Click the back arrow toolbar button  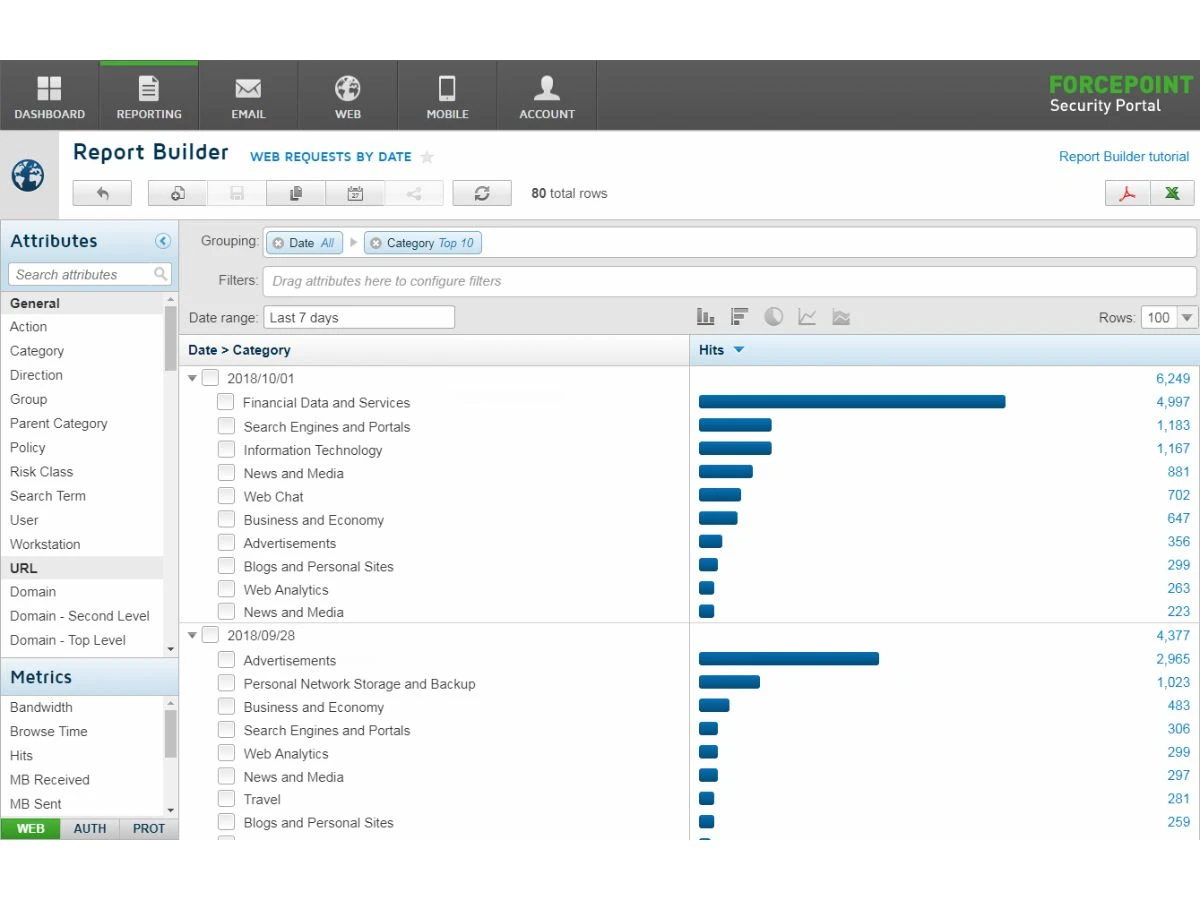coord(103,193)
